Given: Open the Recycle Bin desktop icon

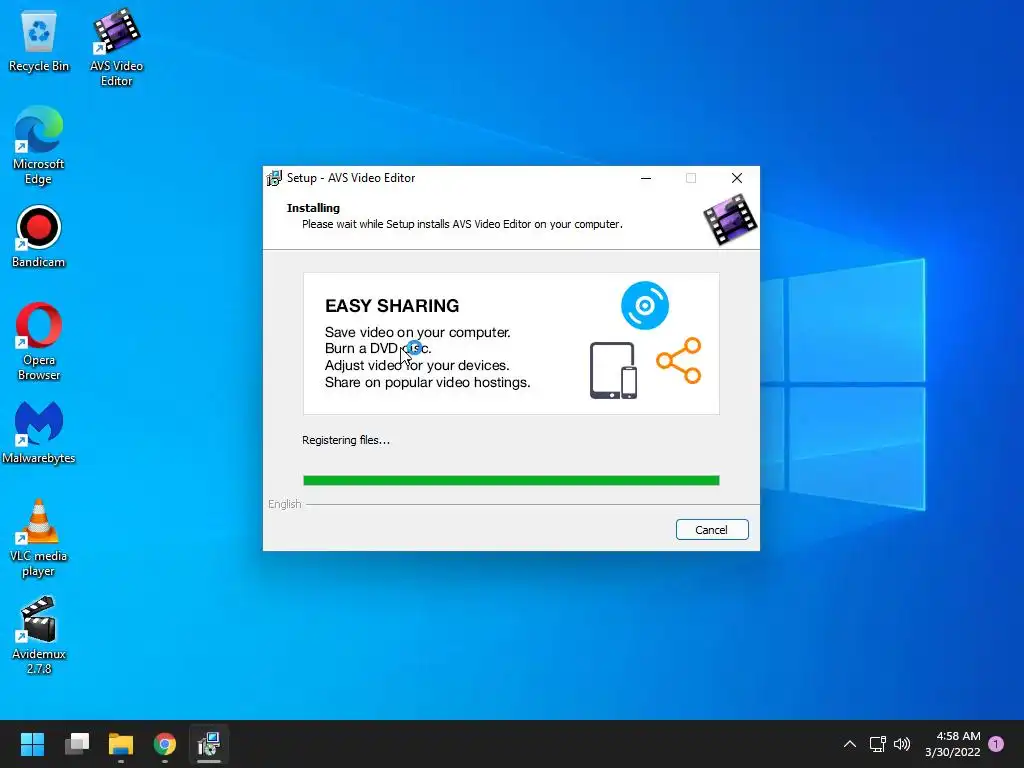Looking at the screenshot, I should pos(39,41).
